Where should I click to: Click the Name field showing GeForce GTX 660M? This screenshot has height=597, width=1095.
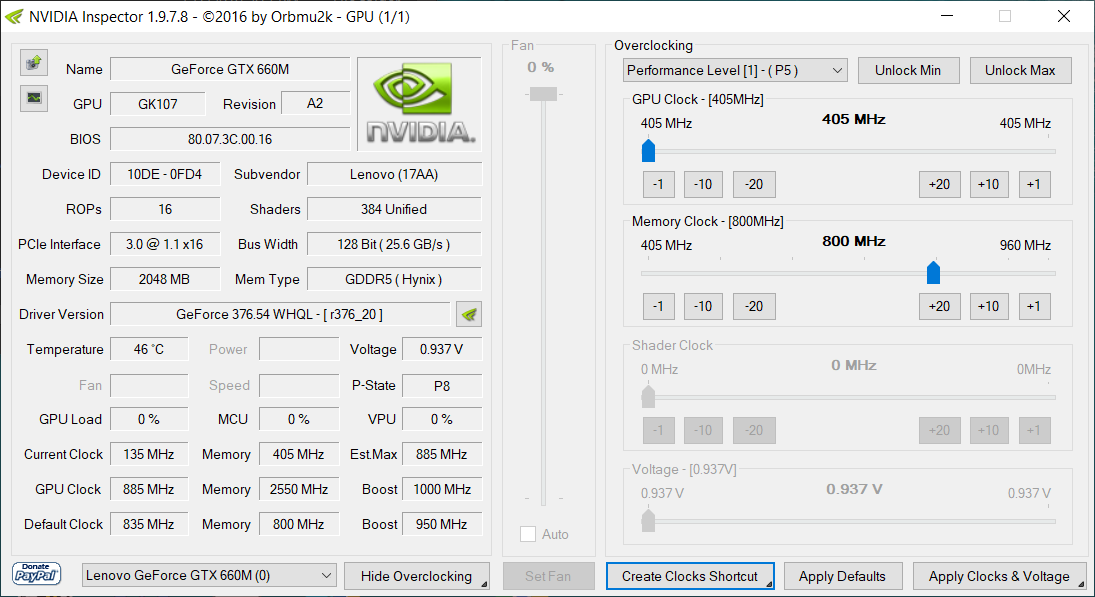[x=230, y=69]
